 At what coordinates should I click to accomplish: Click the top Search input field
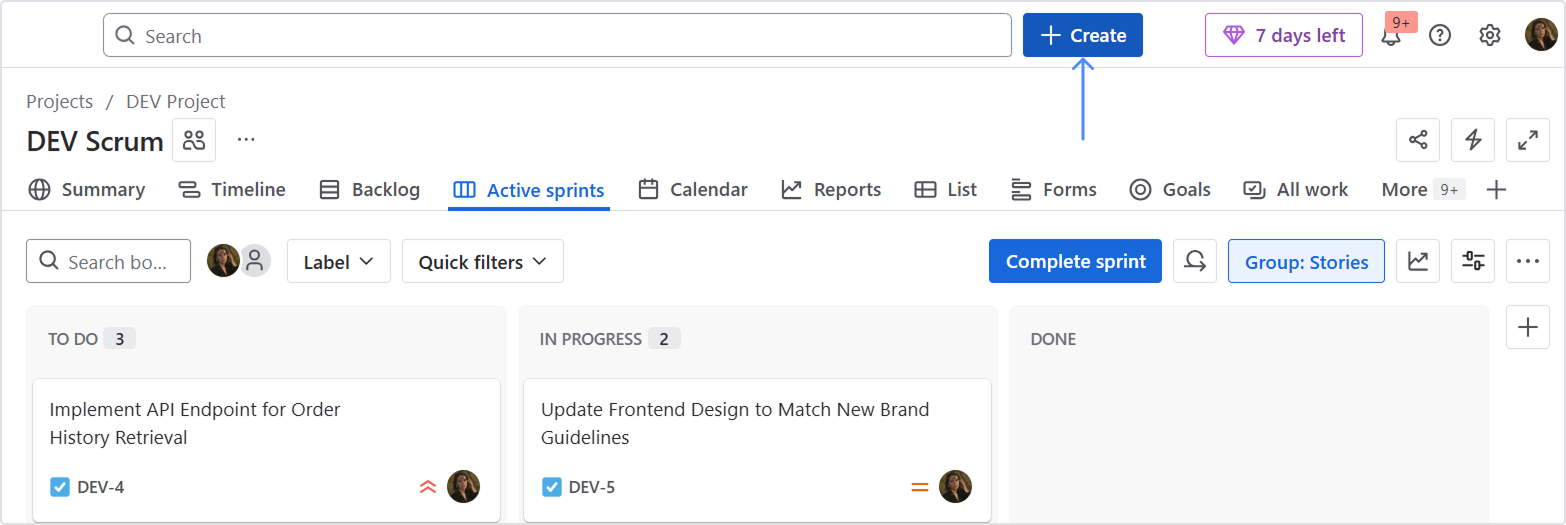click(557, 35)
